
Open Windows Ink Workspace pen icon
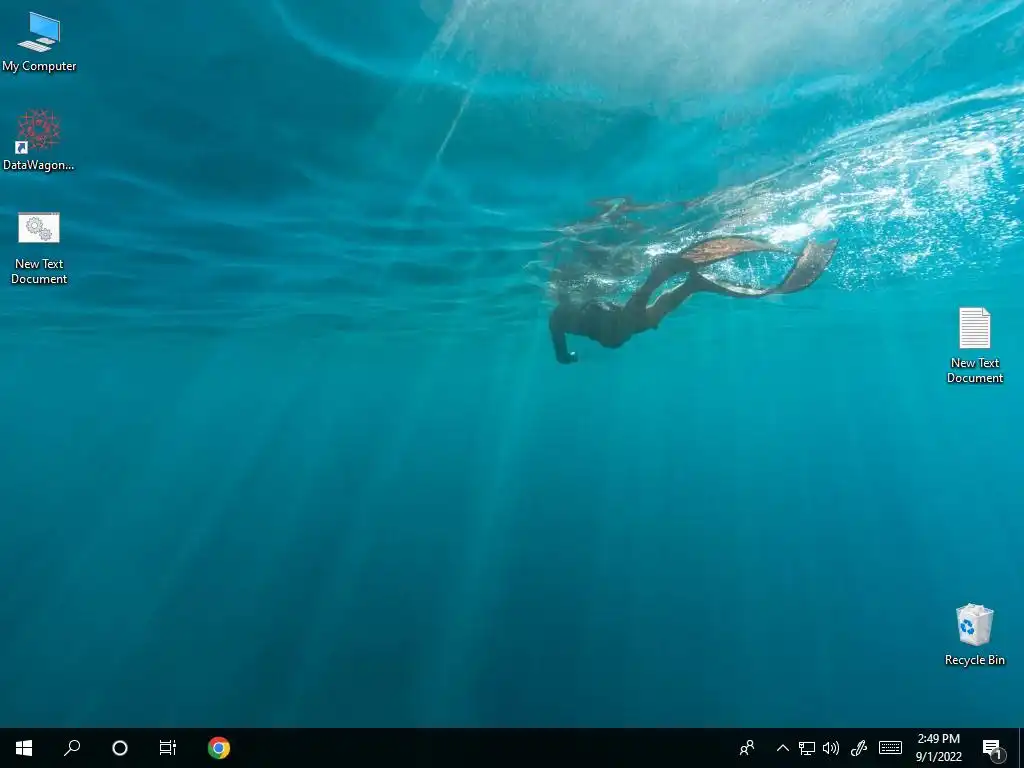coord(859,748)
